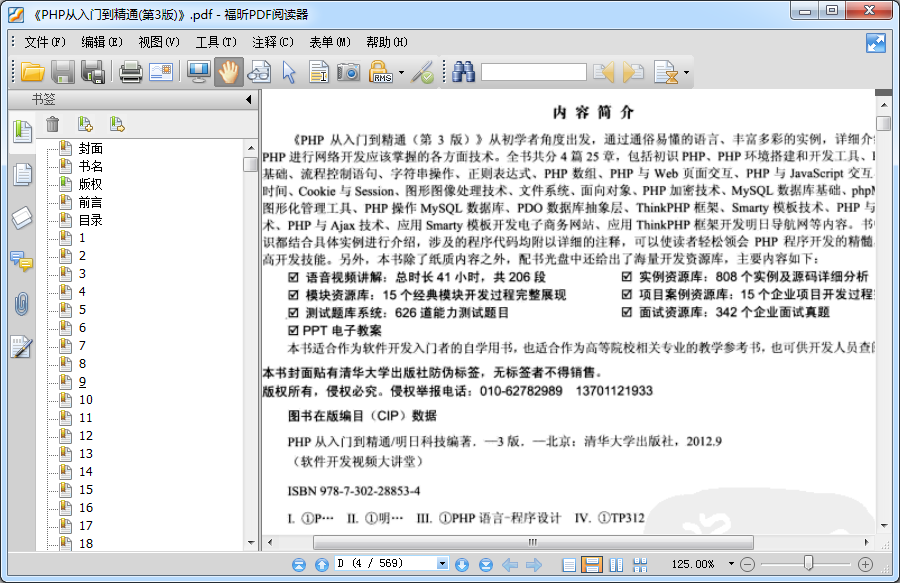Click the first add bookmark icon
The image size is (900, 583).
[85, 124]
